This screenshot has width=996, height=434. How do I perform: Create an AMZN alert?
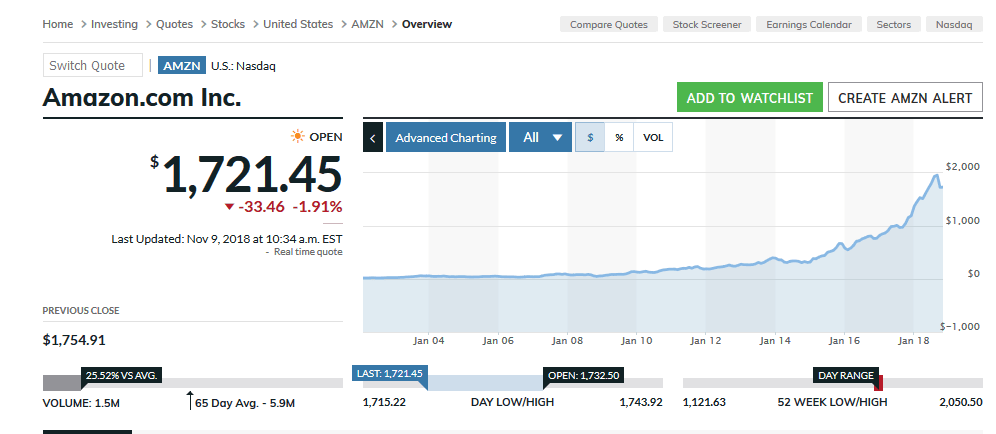(x=904, y=98)
